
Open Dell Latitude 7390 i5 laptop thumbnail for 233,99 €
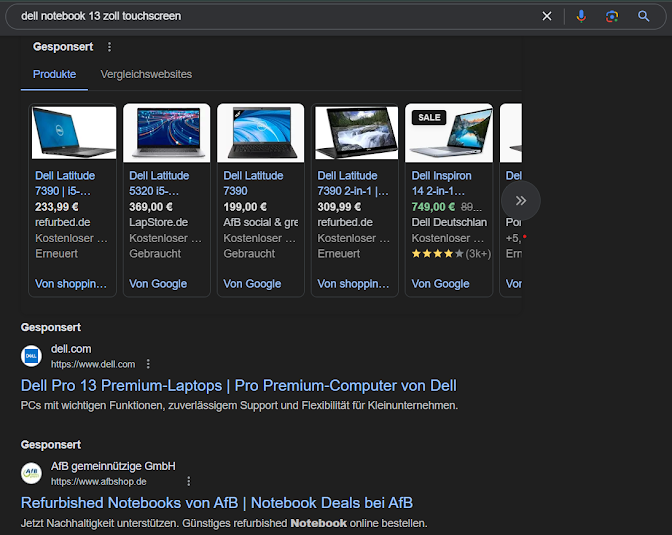[74, 133]
